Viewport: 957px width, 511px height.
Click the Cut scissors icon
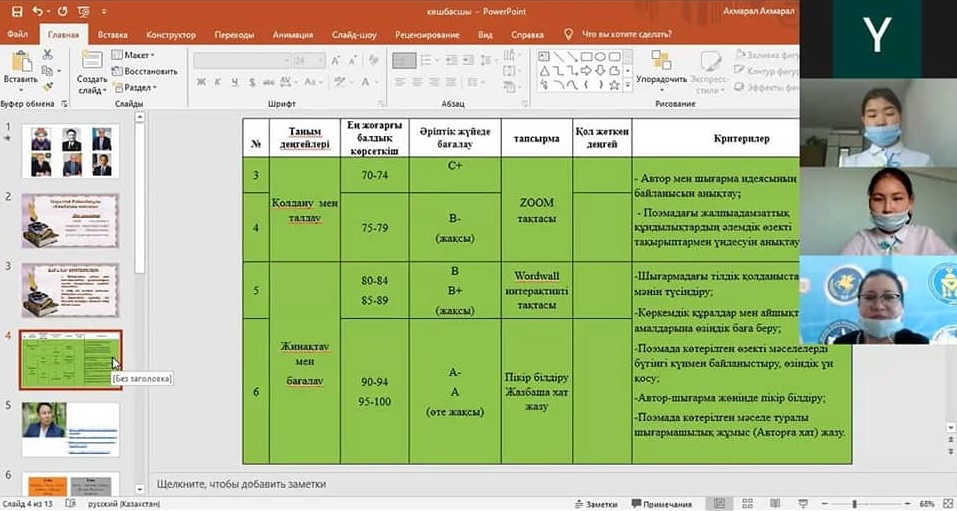pyautogui.click(x=47, y=55)
